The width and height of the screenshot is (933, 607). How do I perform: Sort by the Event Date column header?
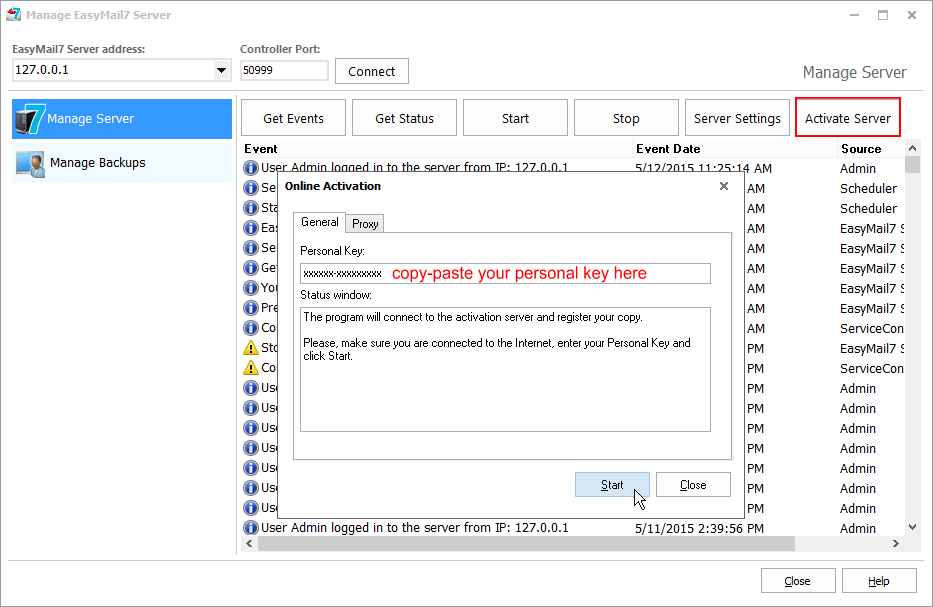point(734,149)
